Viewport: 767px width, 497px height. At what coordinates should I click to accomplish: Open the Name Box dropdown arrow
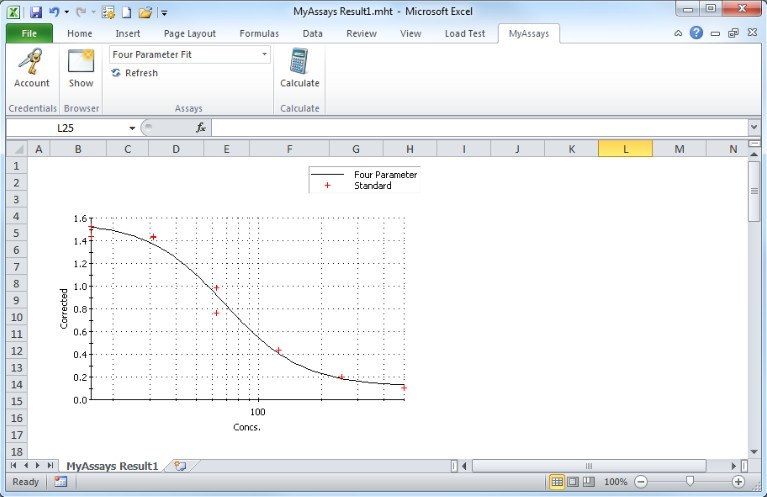(x=132, y=128)
